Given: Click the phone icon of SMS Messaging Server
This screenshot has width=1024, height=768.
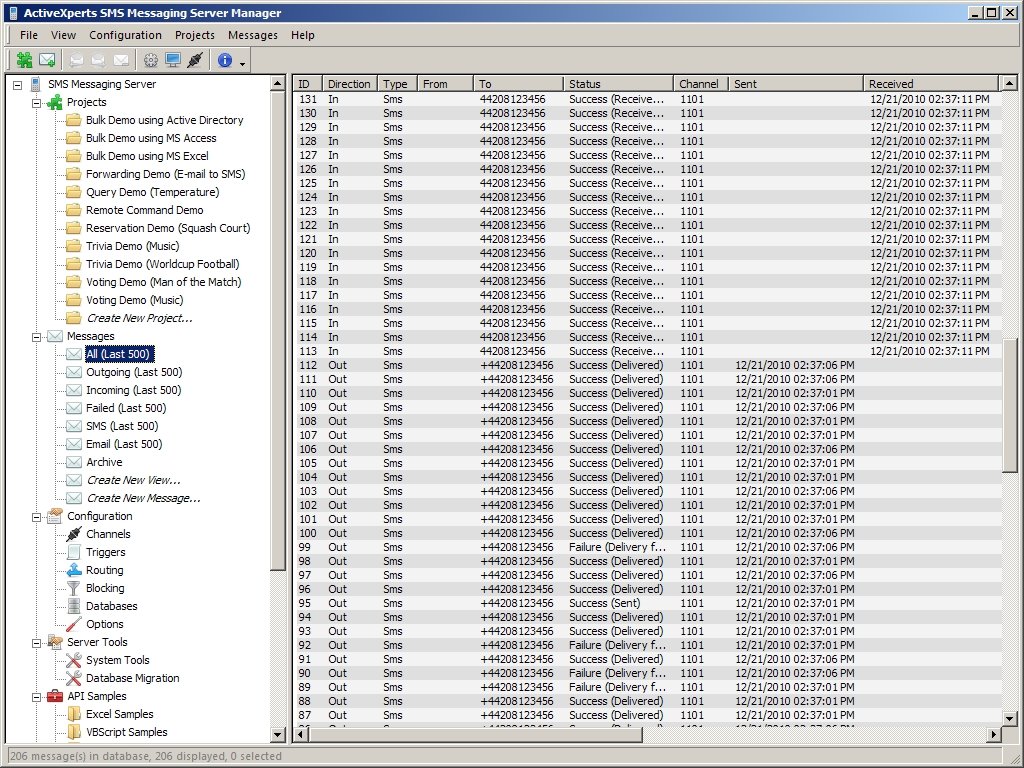Looking at the screenshot, I should [36, 84].
